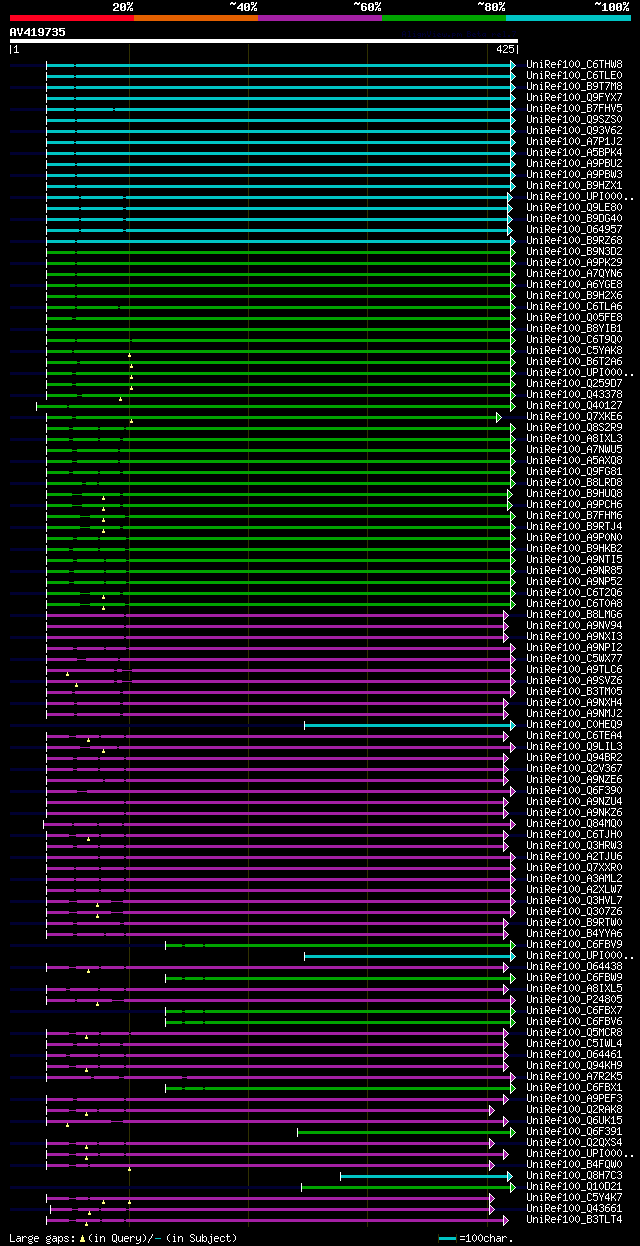The width and height of the screenshot is (640, 1246).
Task: Click label UniRef100_A9PBW3
Action: point(574,174)
